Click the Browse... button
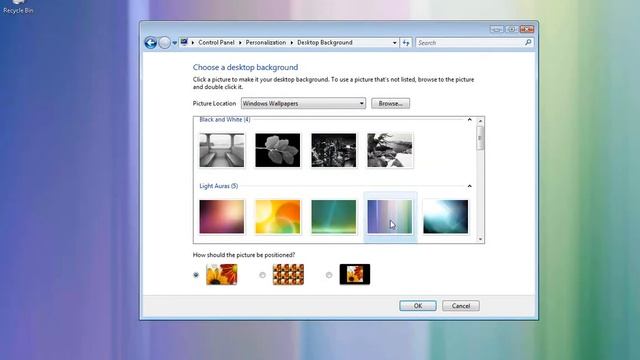The image size is (640, 360). point(391,104)
